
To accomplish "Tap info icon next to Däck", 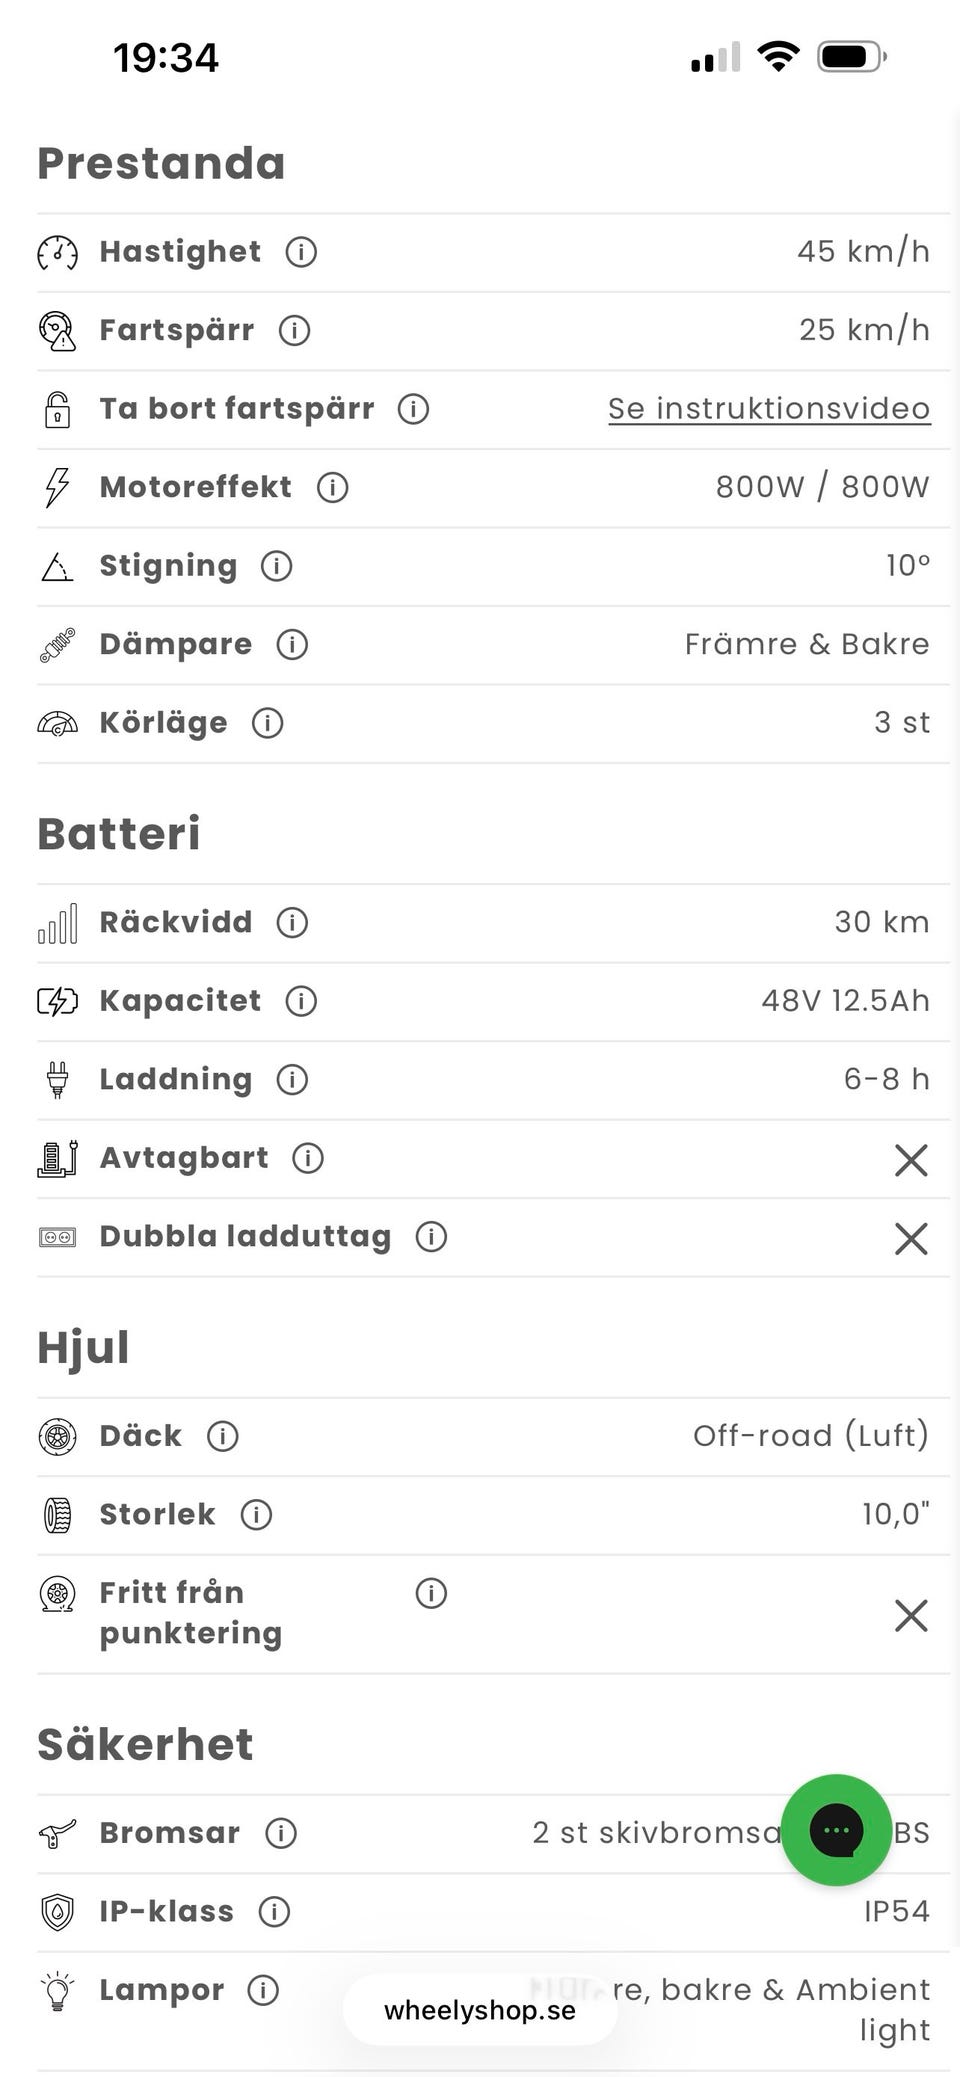I will click(x=222, y=1436).
